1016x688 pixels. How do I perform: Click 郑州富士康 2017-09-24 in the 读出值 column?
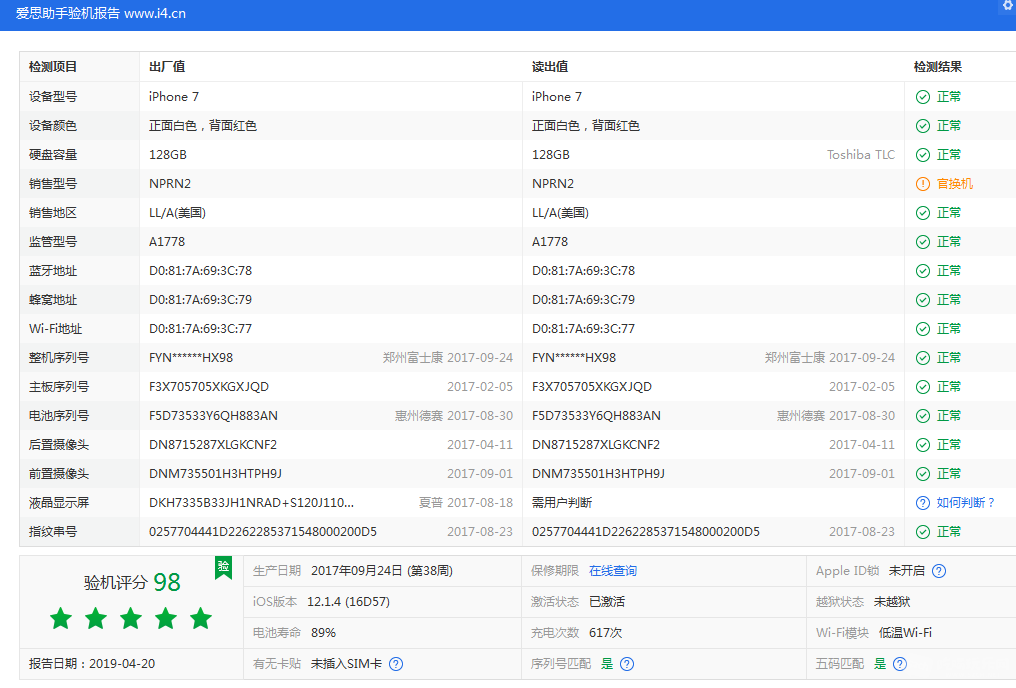829,358
